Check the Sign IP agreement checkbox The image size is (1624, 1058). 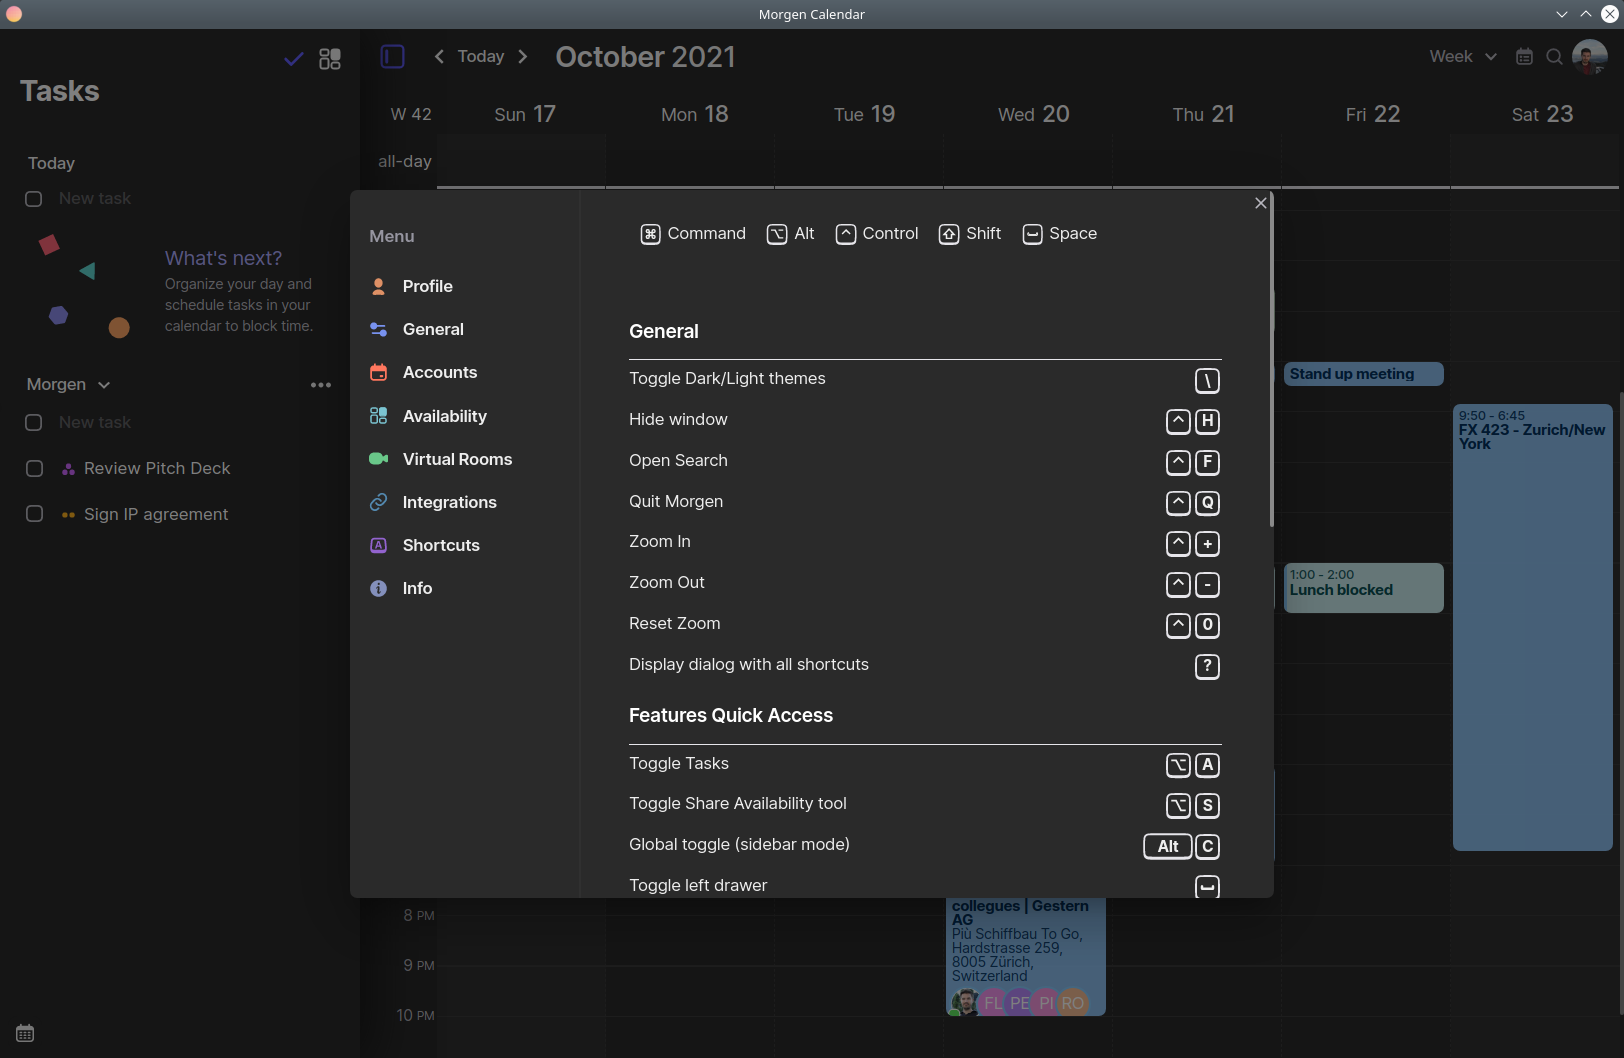(34, 514)
